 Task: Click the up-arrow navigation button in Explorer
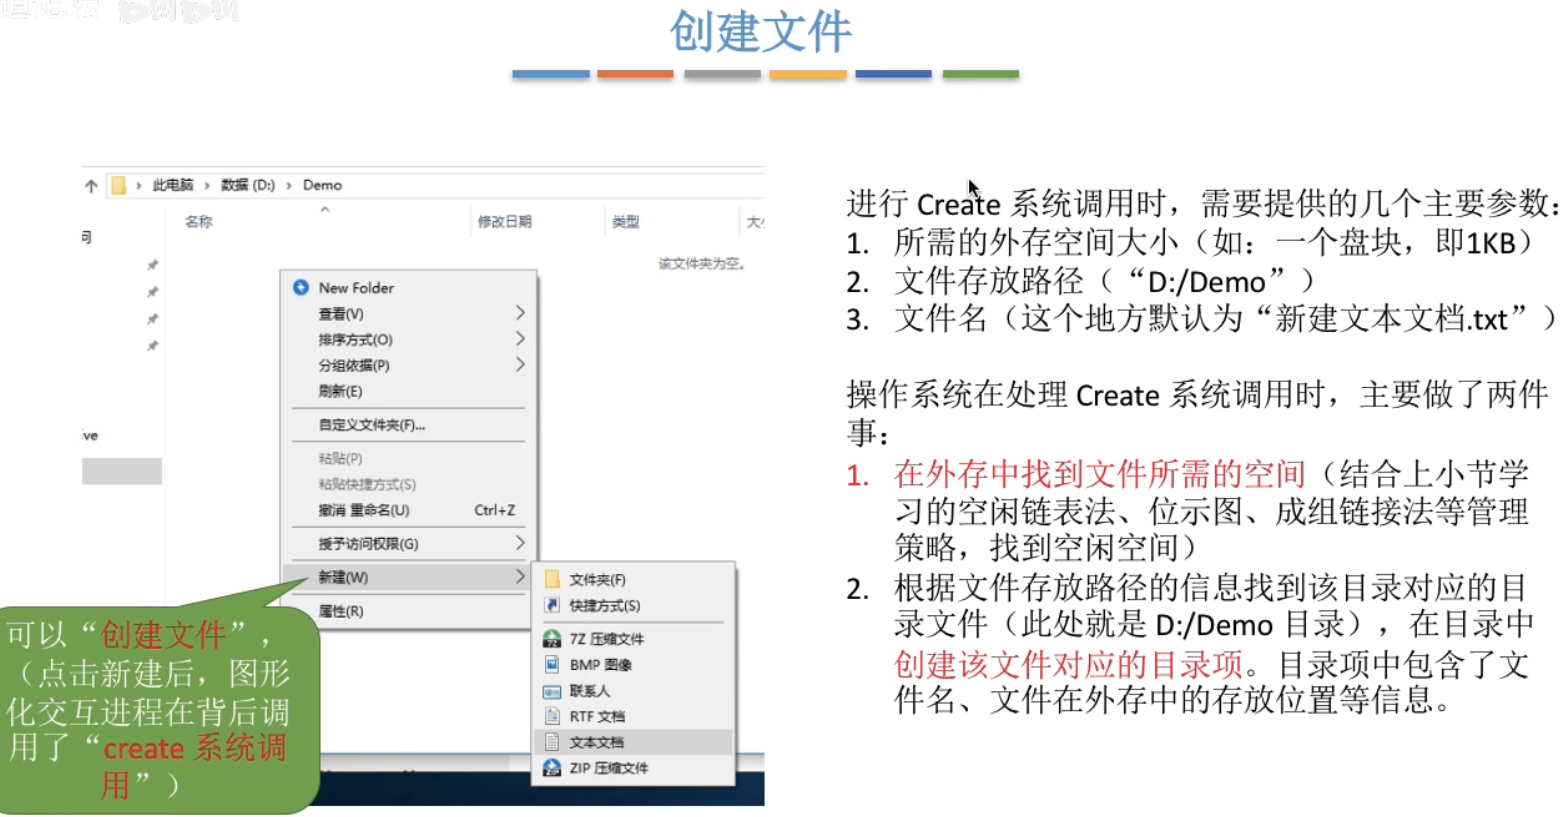coord(92,185)
